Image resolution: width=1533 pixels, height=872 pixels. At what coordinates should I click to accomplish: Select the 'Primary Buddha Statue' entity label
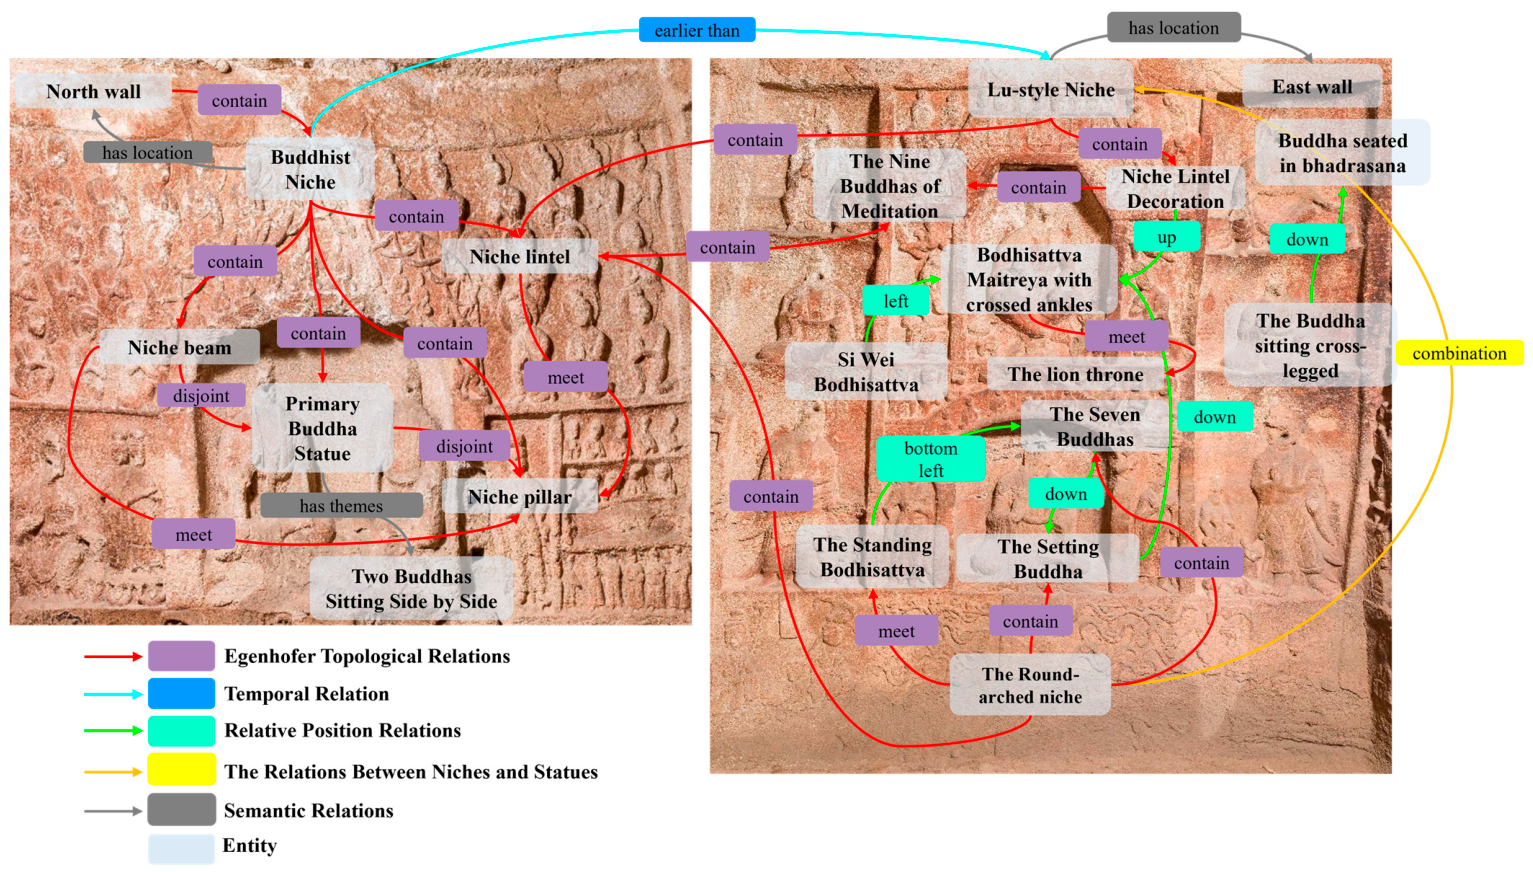322,428
